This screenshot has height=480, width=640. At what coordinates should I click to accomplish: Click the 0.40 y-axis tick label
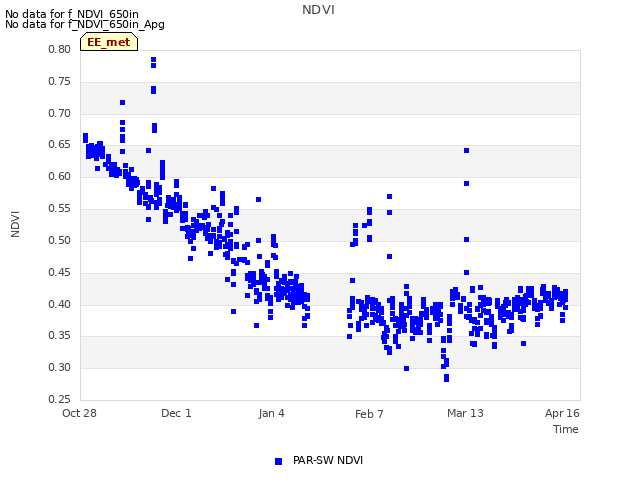tap(60, 304)
